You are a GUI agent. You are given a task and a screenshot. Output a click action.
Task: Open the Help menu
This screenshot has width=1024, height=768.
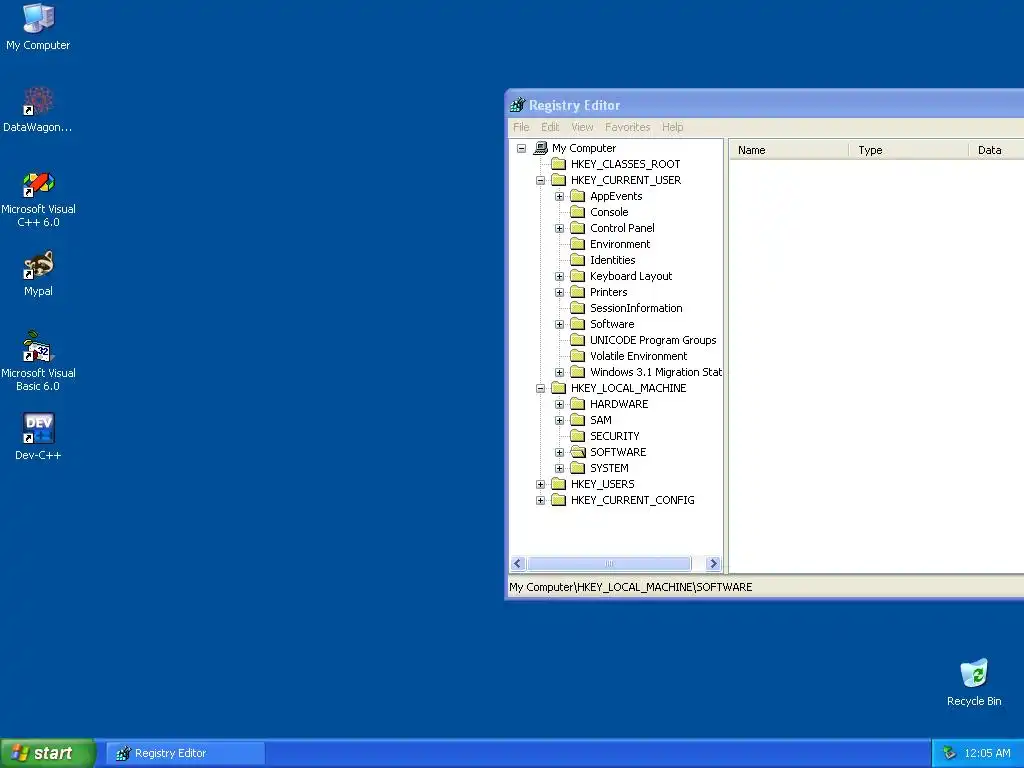(x=672, y=127)
